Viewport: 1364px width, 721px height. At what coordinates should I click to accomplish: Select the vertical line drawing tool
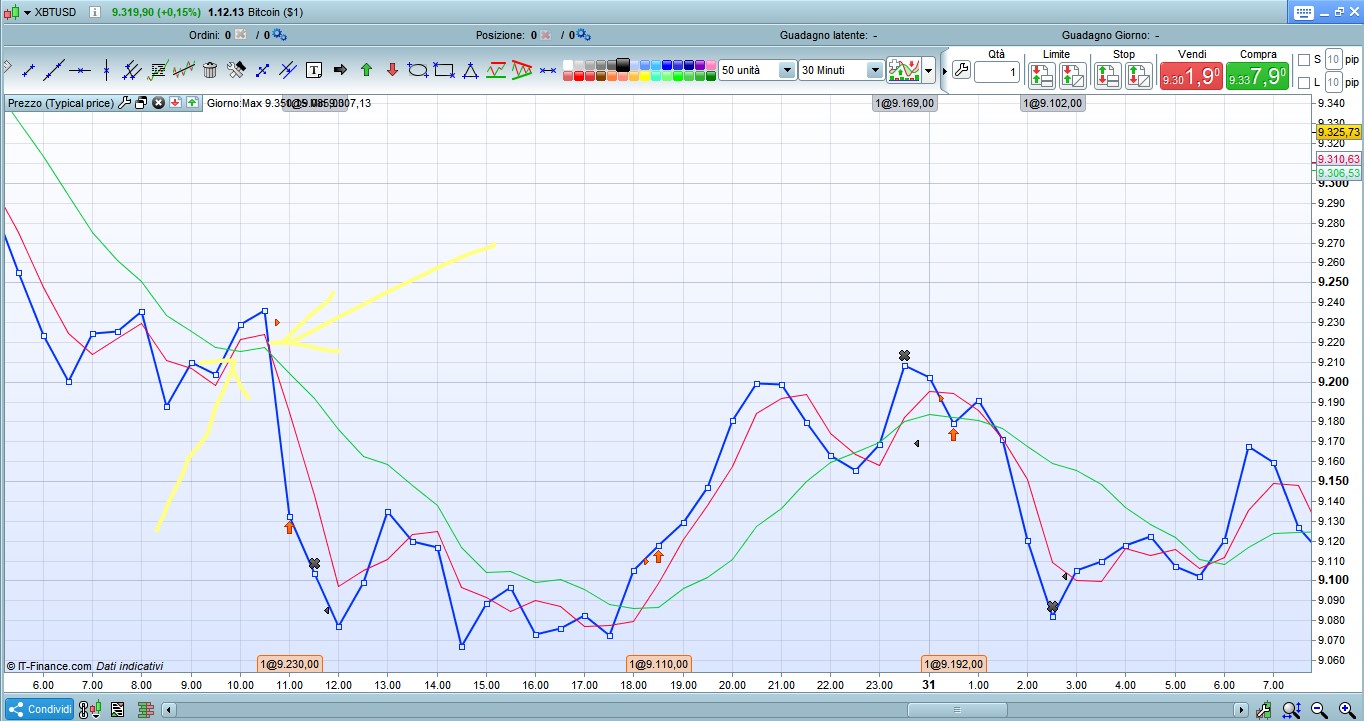click(x=106, y=70)
